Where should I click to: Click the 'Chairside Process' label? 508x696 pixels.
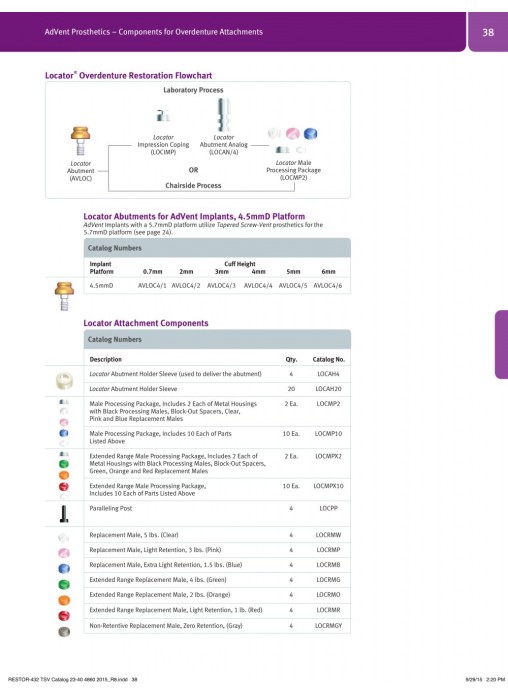(193, 186)
